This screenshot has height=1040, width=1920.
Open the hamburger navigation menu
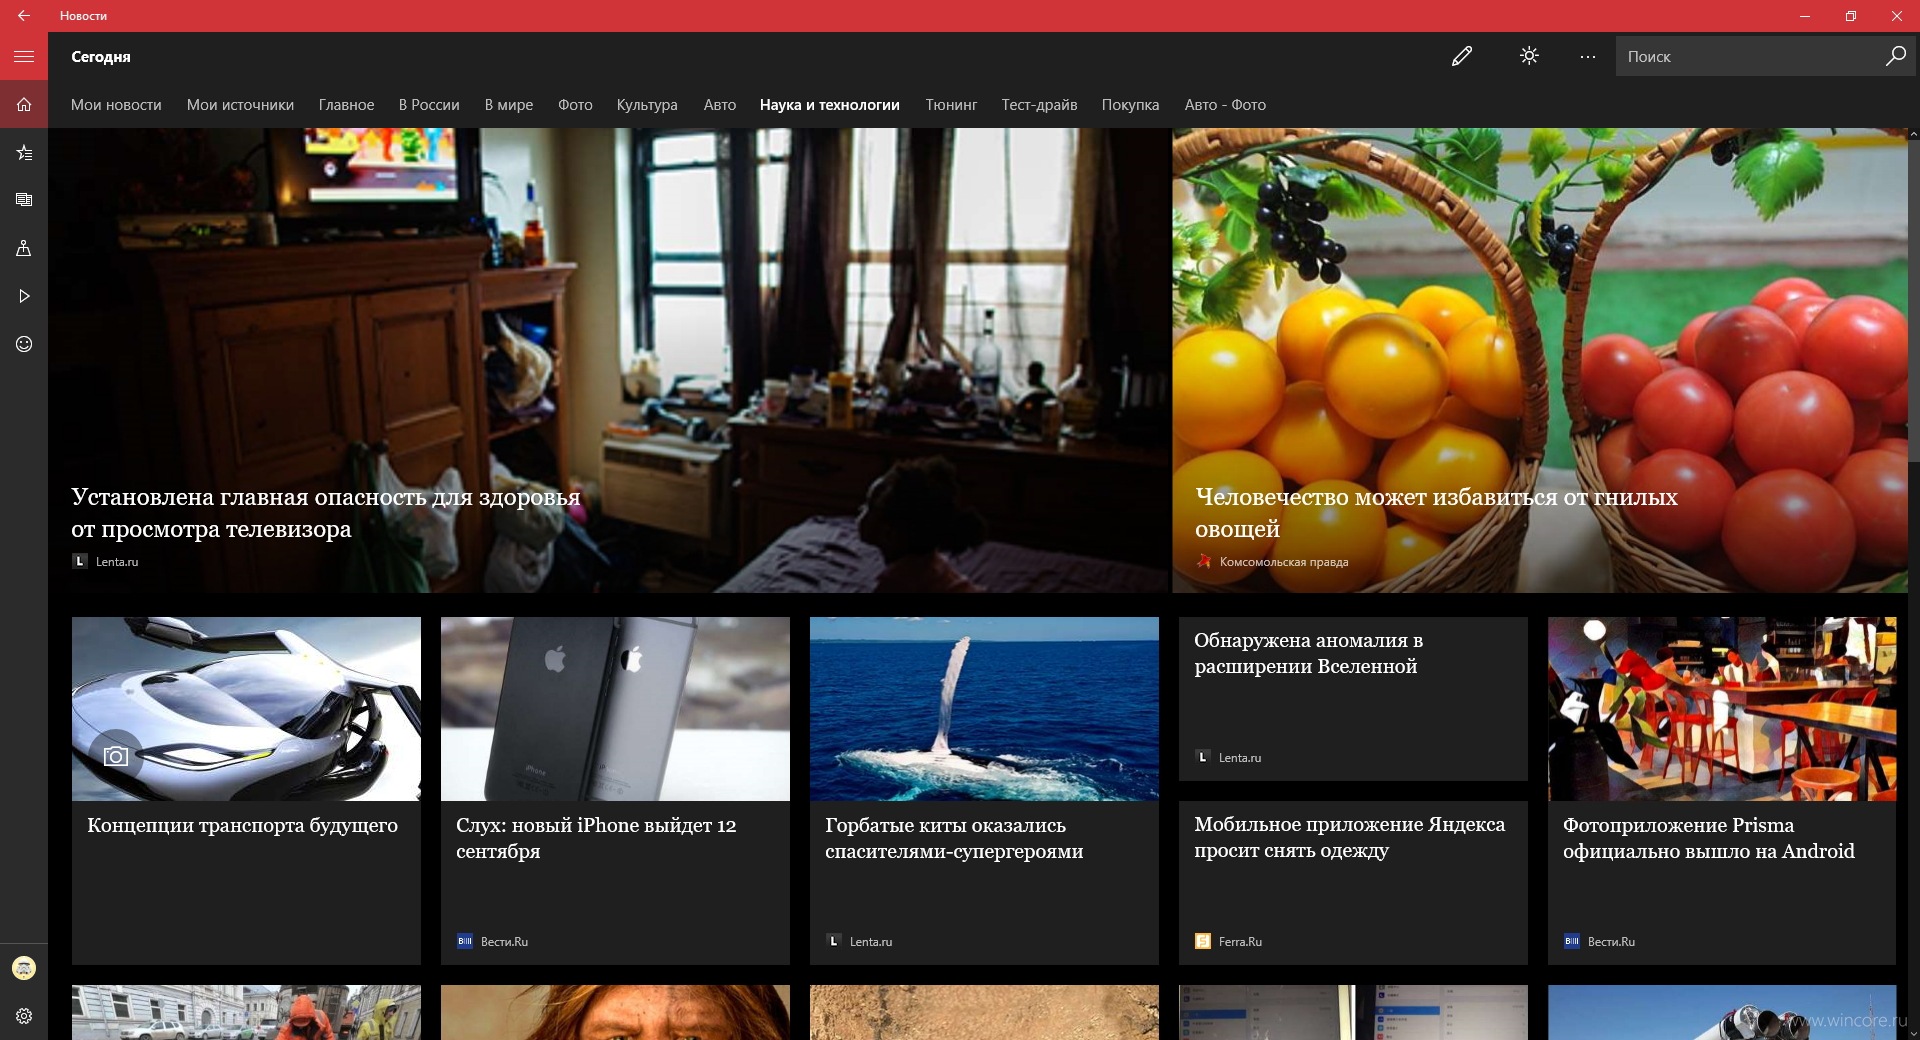pyautogui.click(x=24, y=57)
